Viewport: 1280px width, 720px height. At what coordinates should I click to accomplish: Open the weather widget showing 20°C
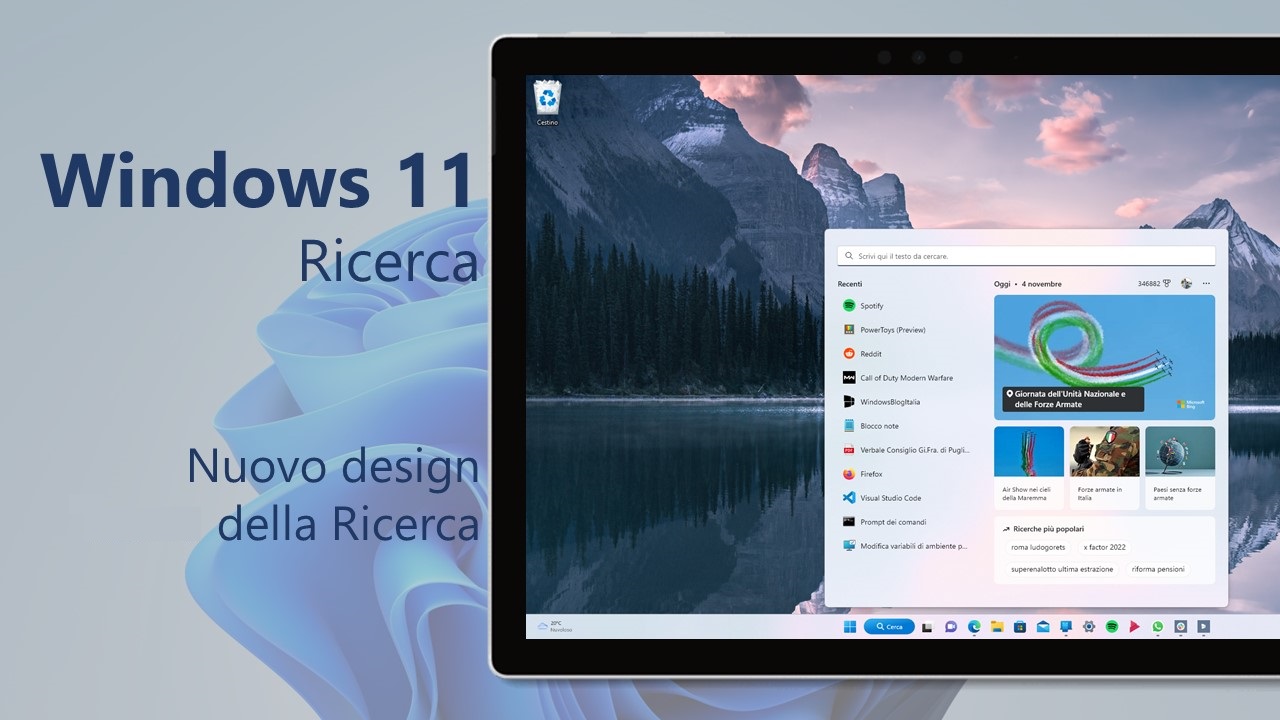[555, 626]
